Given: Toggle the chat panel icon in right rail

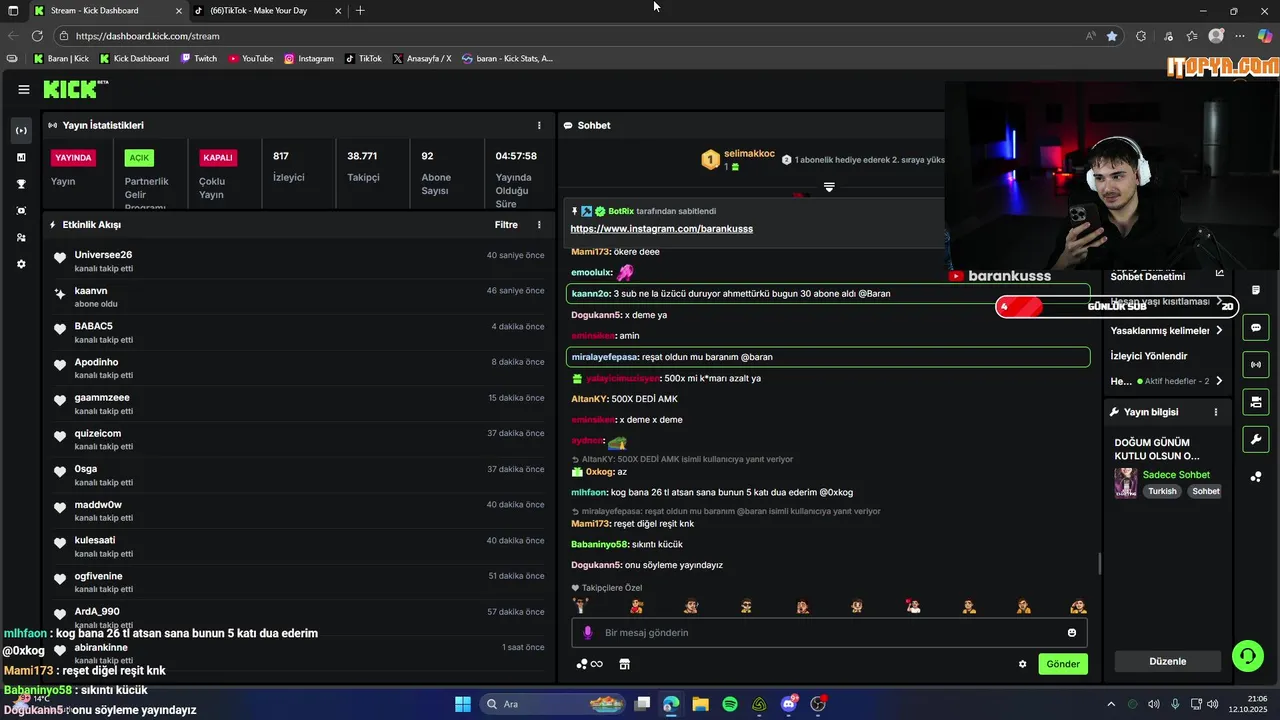Looking at the screenshot, I should click(x=1255, y=327).
